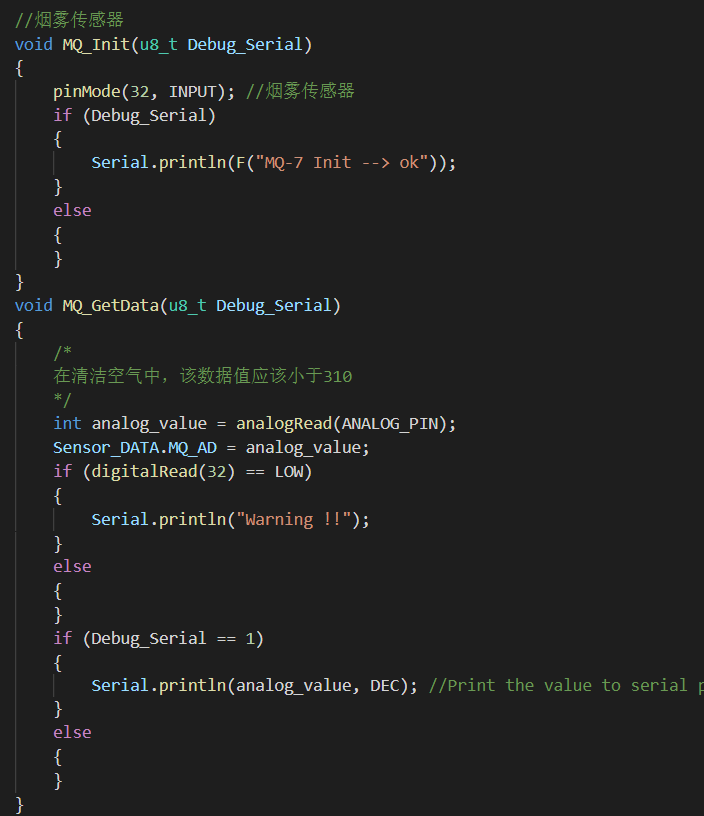Viewport: 704px width, 816px height.
Task: Click the void keyword before MQ_GetData
Action: coord(33,305)
